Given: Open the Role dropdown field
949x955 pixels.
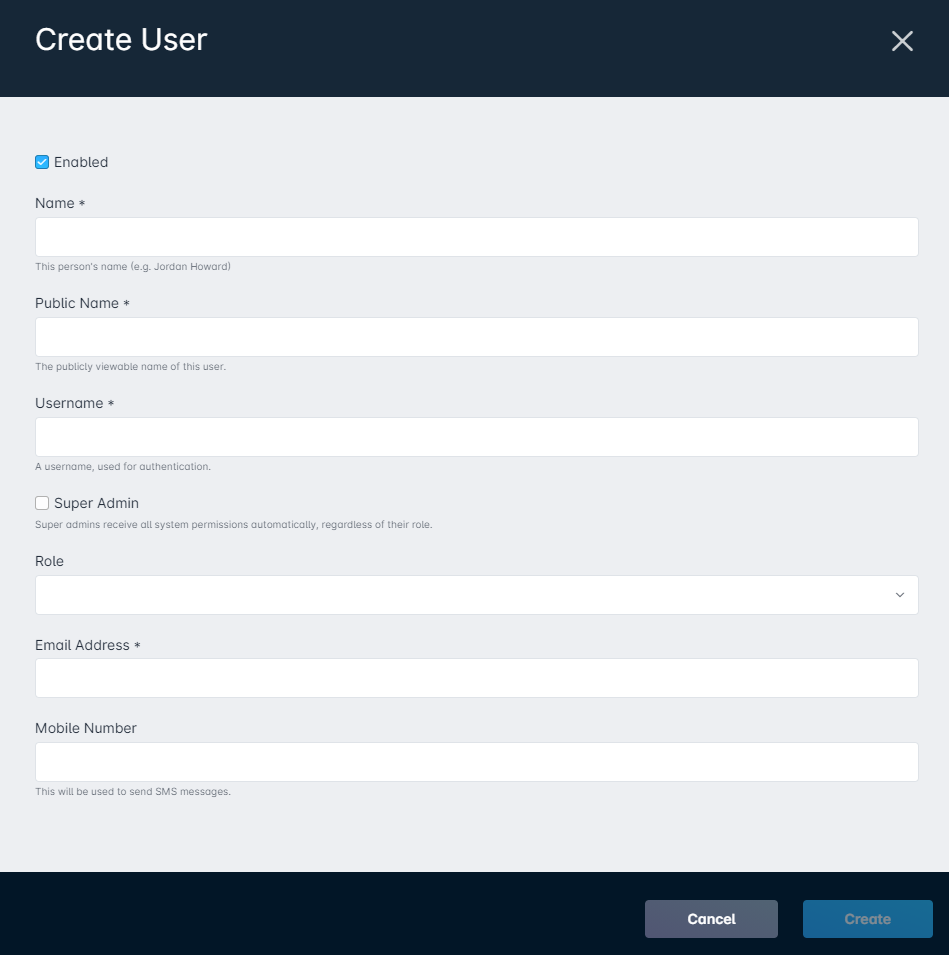Looking at the screenshot, I should coord(477,595).
